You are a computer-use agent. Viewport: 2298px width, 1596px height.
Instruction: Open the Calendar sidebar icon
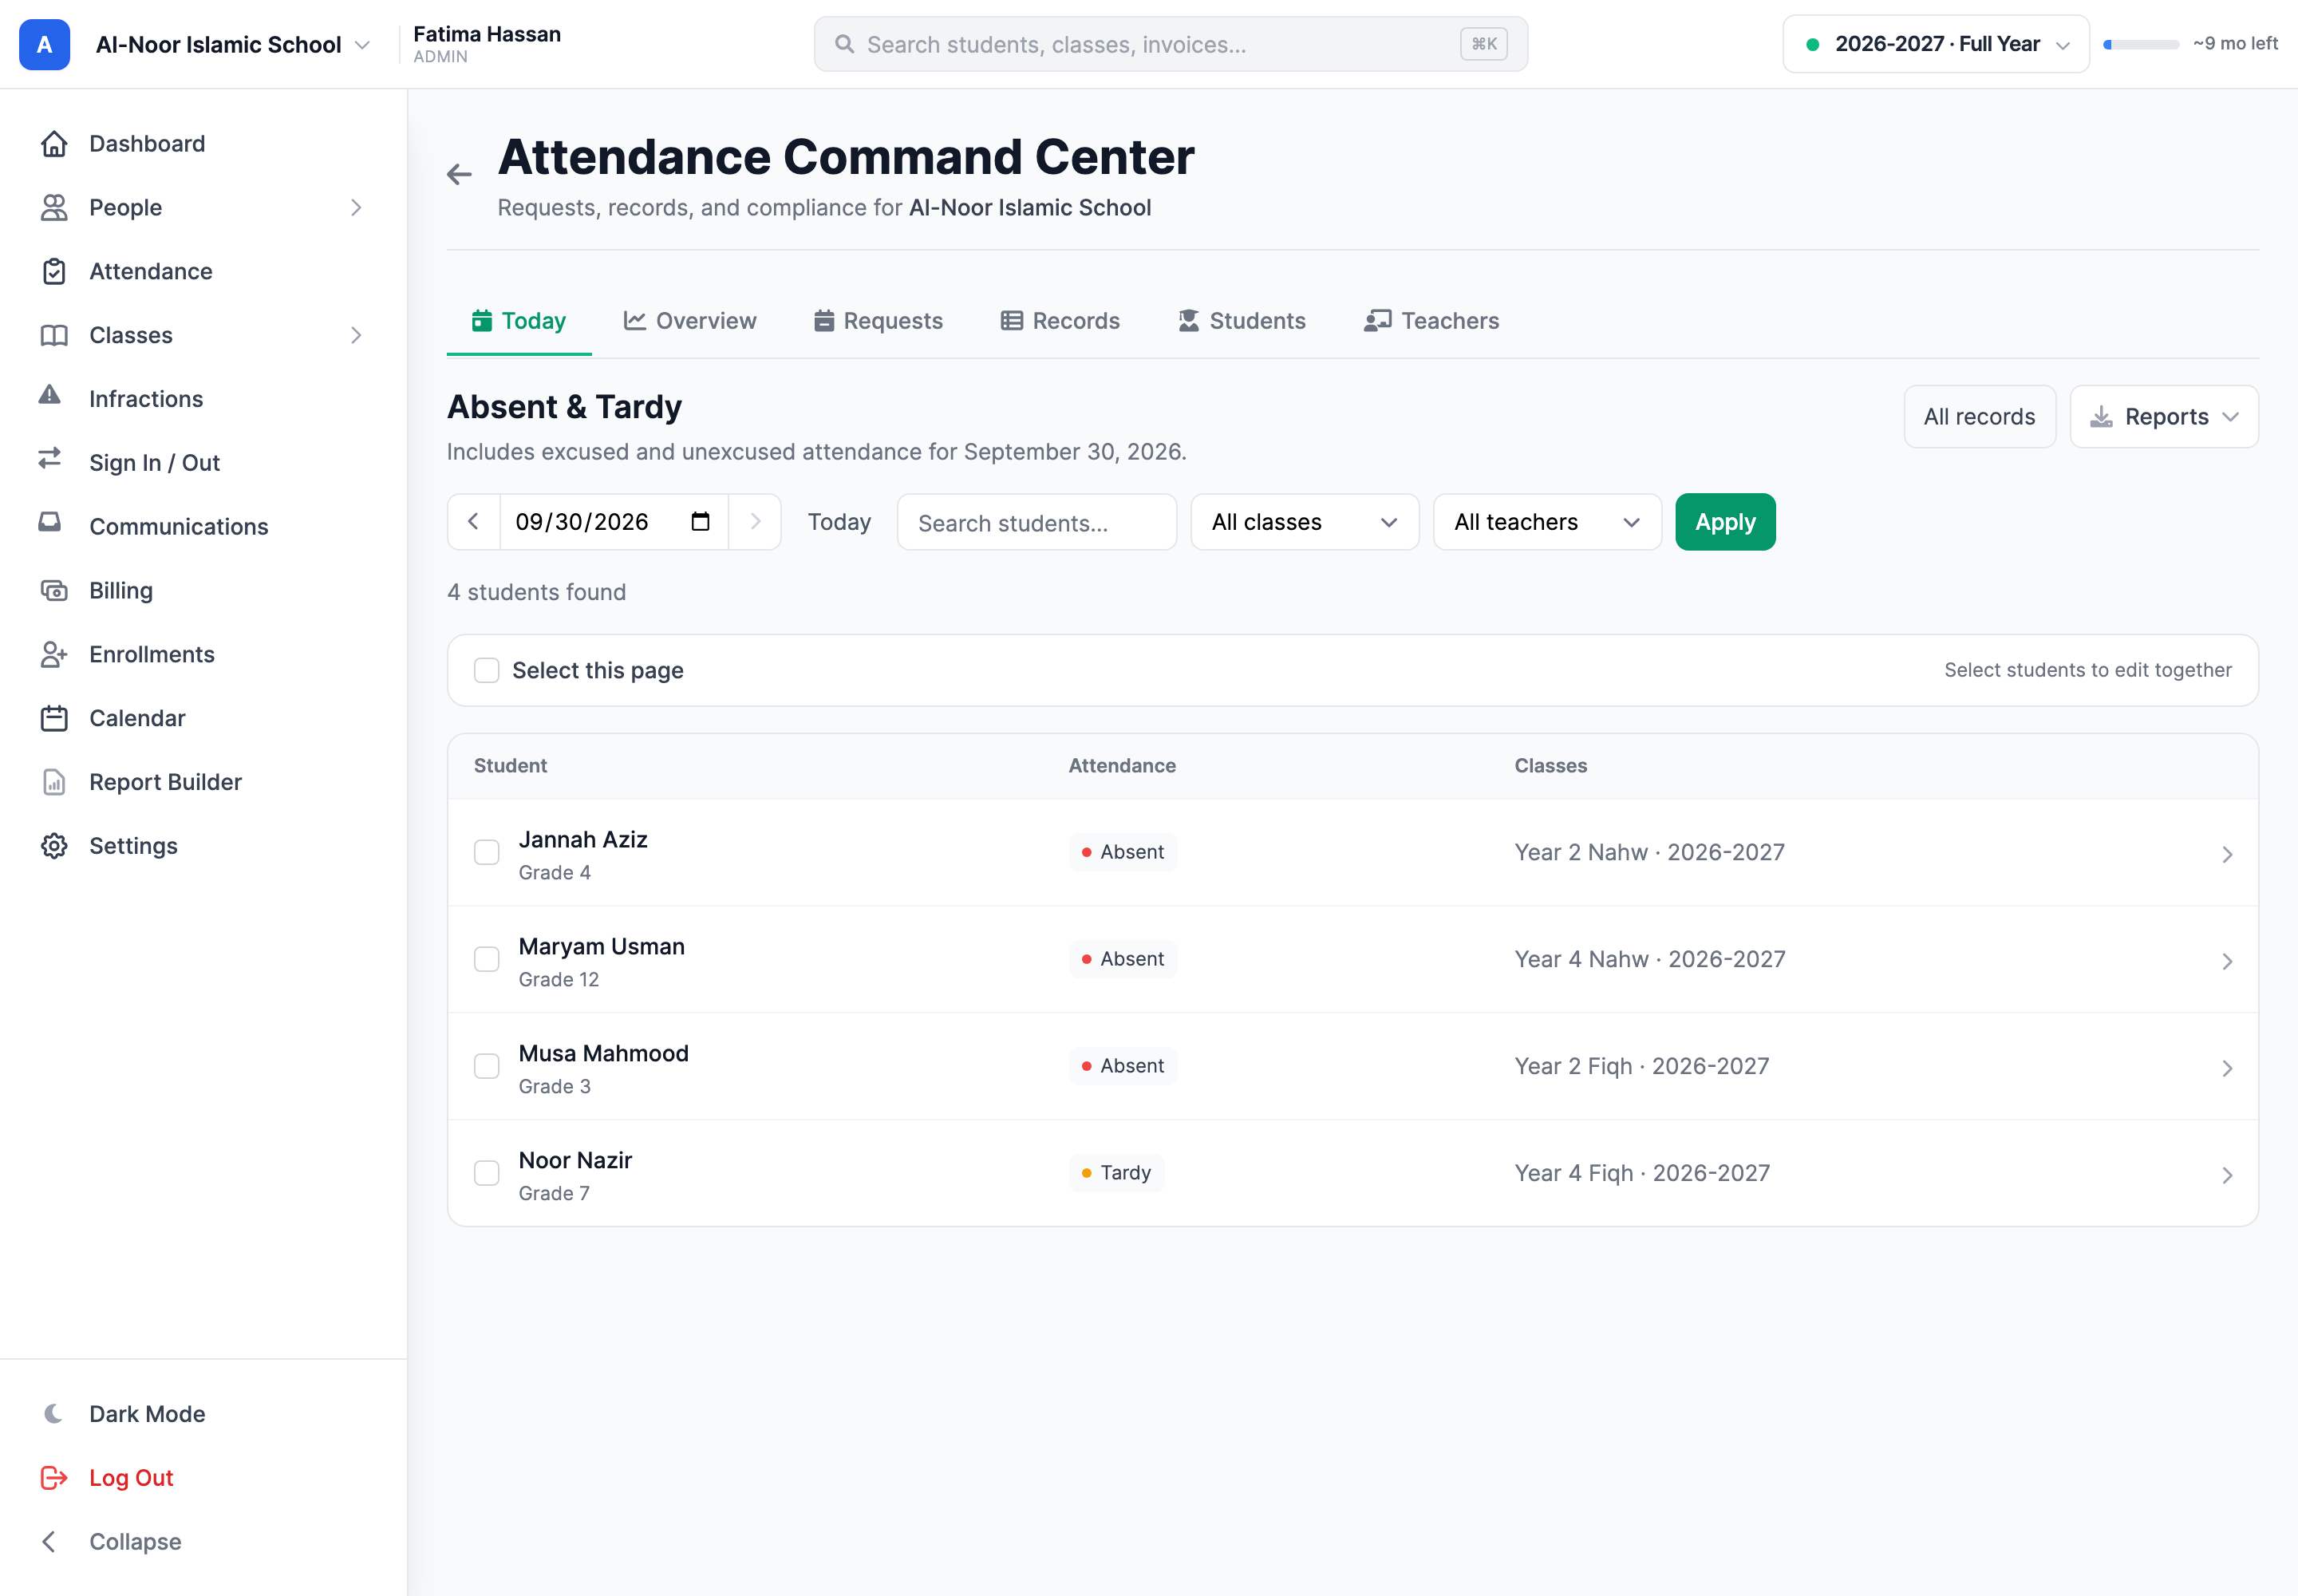[54, 719]
